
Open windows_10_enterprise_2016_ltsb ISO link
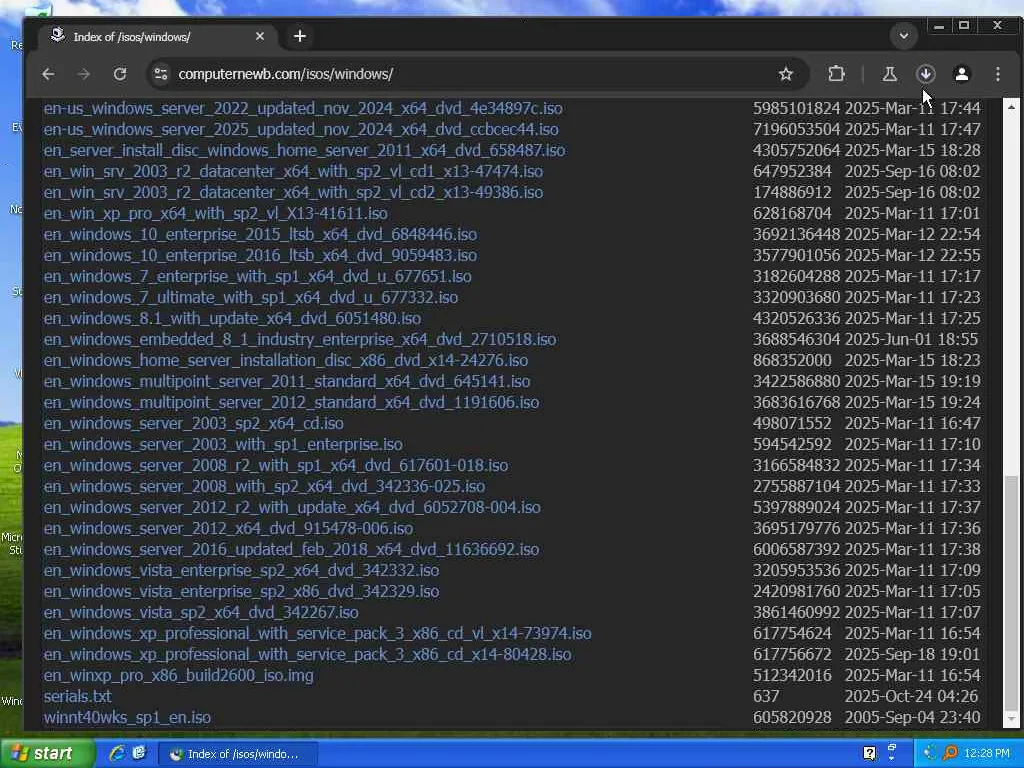pyautogui.click(x=260, y=255)
